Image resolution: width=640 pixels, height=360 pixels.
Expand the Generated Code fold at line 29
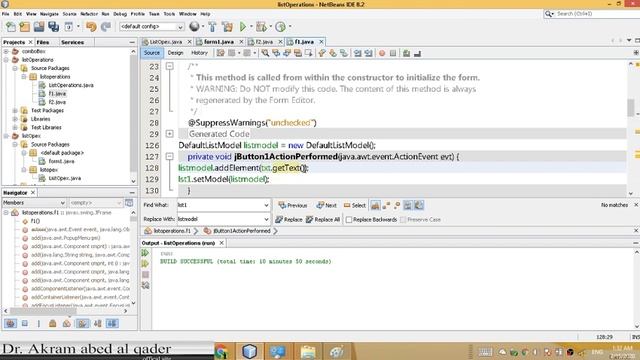point(170,134)
